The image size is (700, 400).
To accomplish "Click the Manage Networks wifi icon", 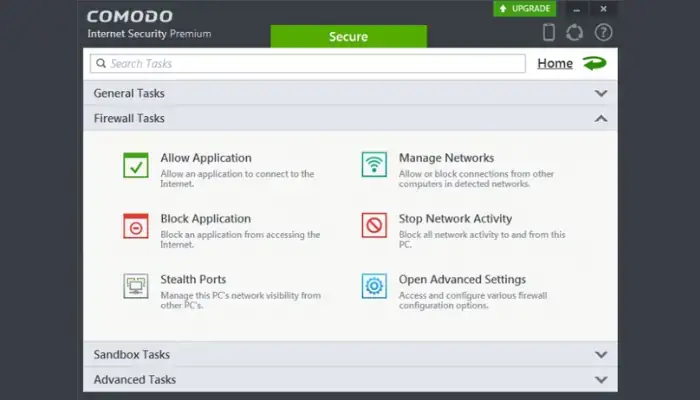I will [x=374, y=164].
